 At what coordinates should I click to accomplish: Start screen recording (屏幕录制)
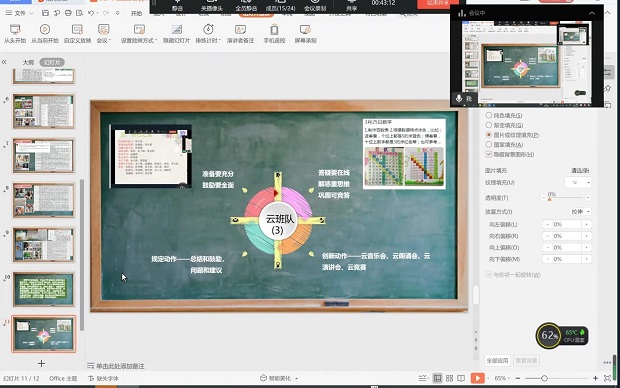tap(305, 34)
